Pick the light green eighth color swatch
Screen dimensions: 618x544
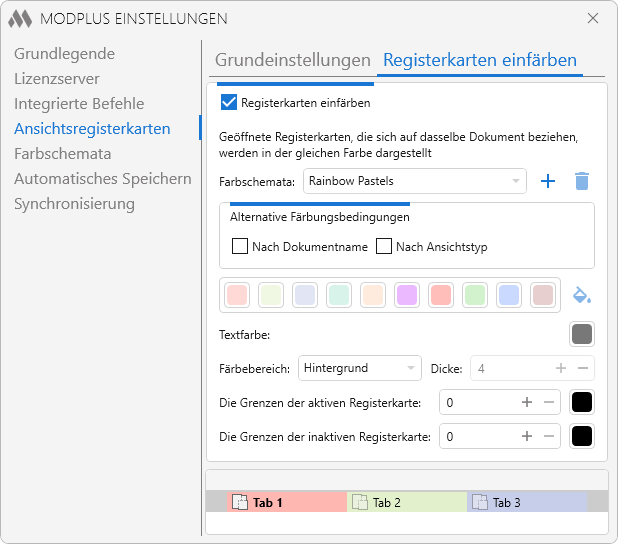[475, 295]
